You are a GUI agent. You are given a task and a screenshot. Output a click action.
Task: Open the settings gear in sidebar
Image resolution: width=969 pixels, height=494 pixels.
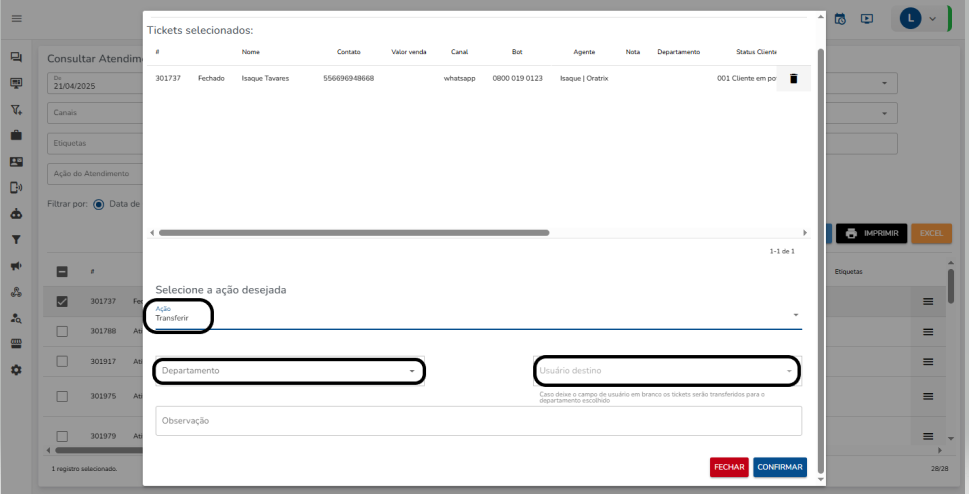coord(16,370)
